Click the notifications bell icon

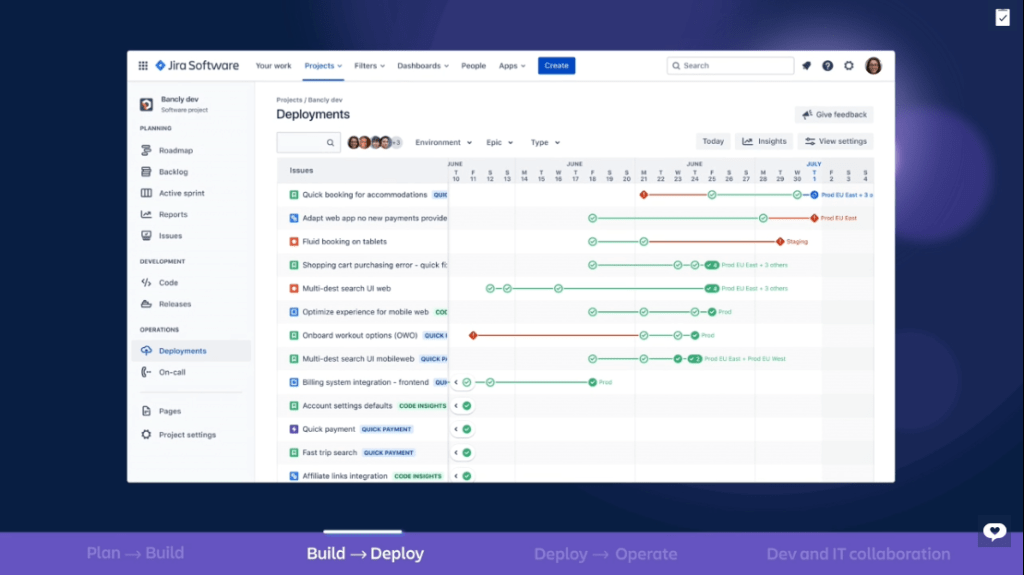pyautogui.click(x=806, y=66)
